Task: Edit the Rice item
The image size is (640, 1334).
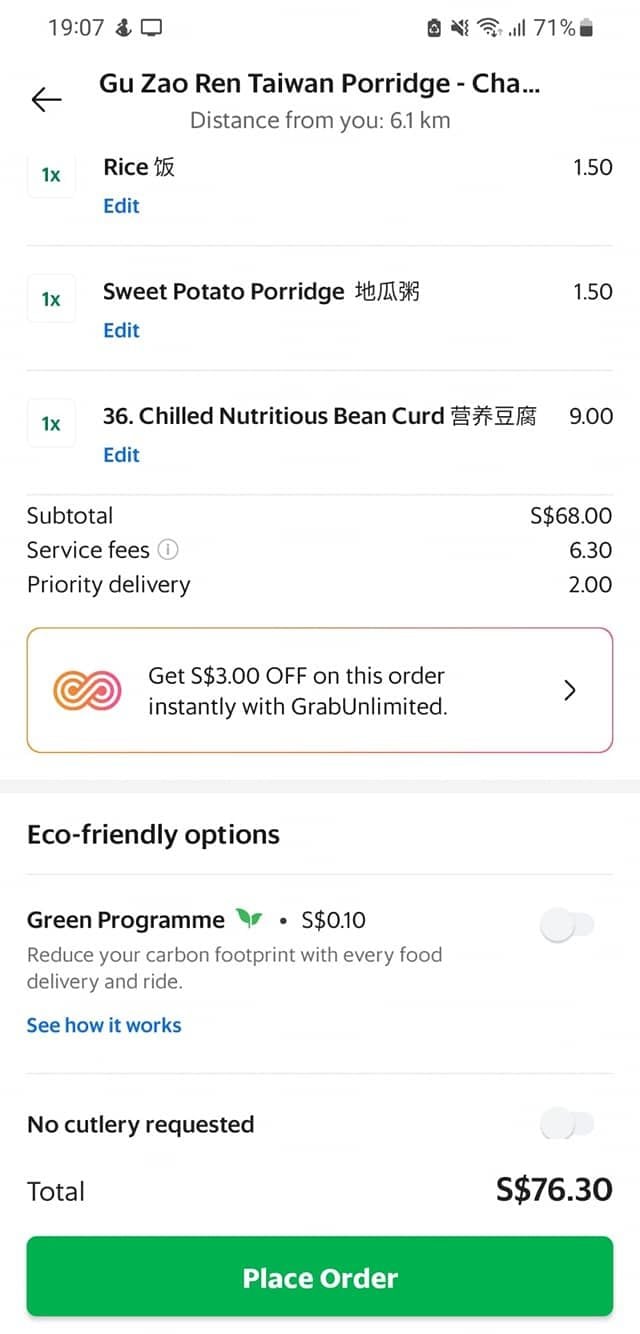Action: 121,206
